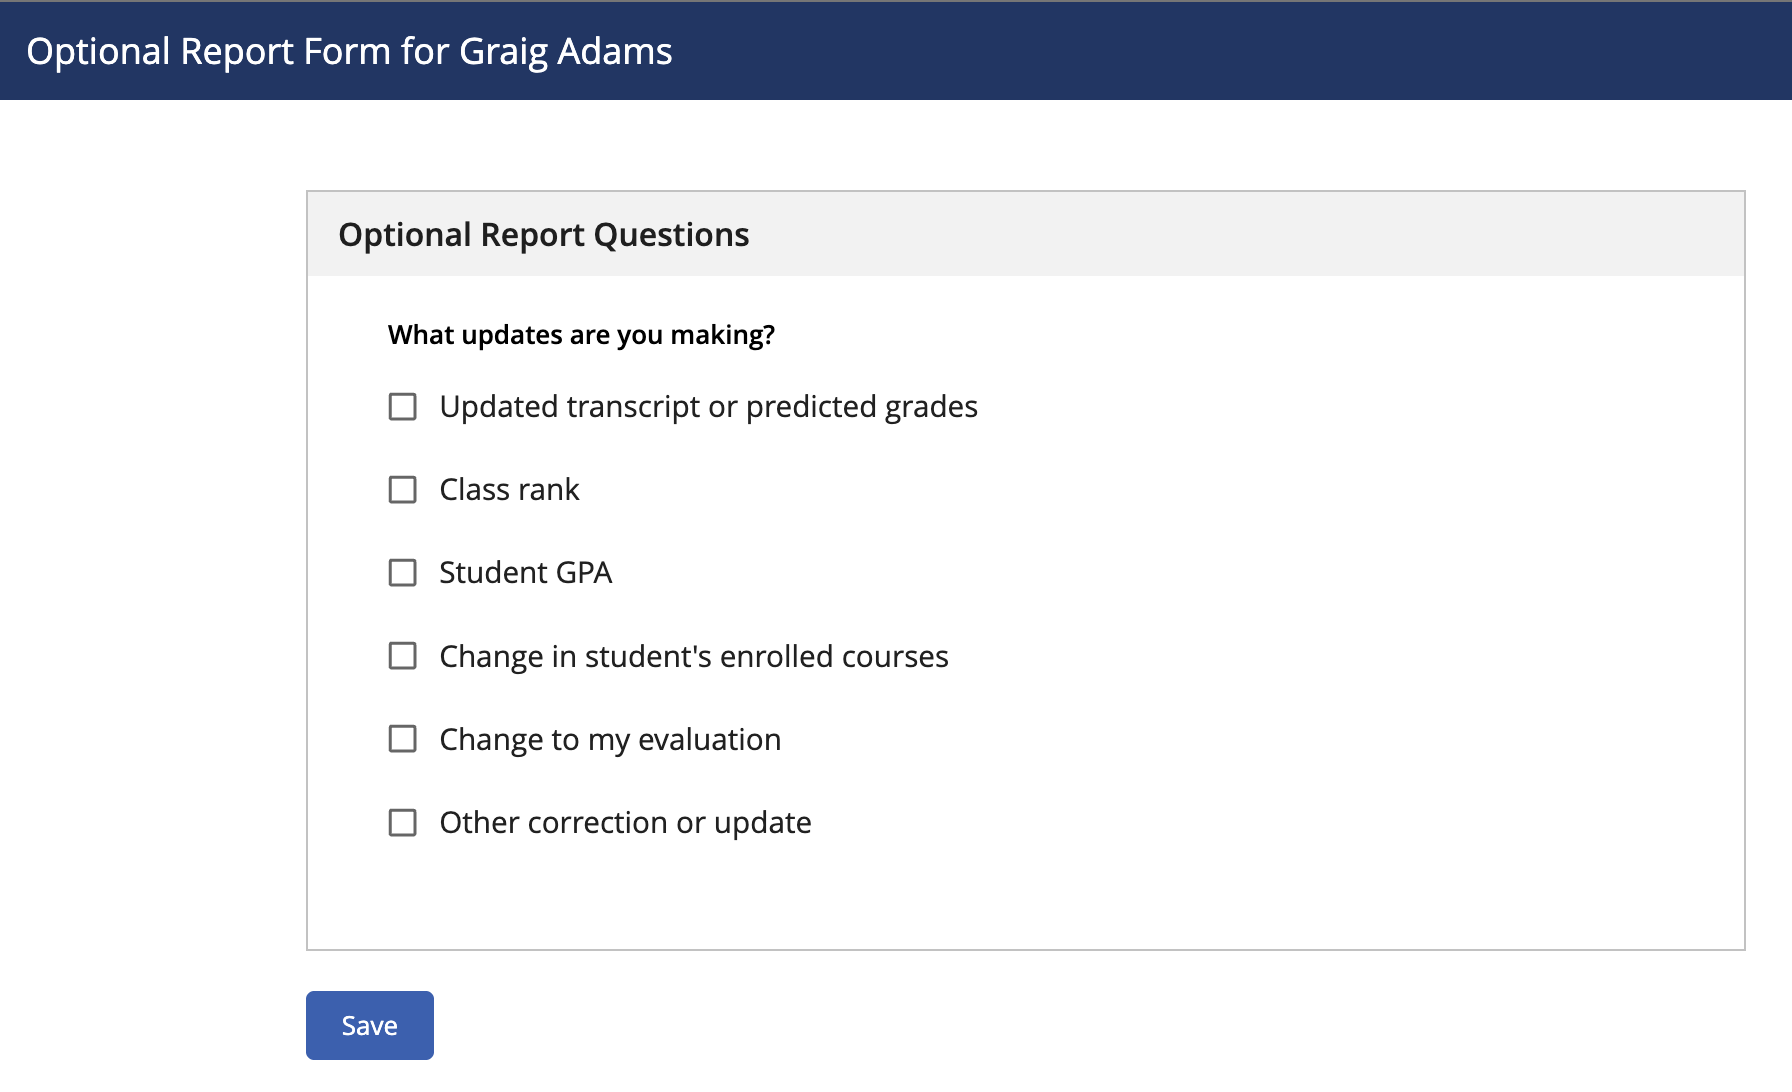Tick the Class rank checkbox

pyautogui.click(x=402, y=490)
